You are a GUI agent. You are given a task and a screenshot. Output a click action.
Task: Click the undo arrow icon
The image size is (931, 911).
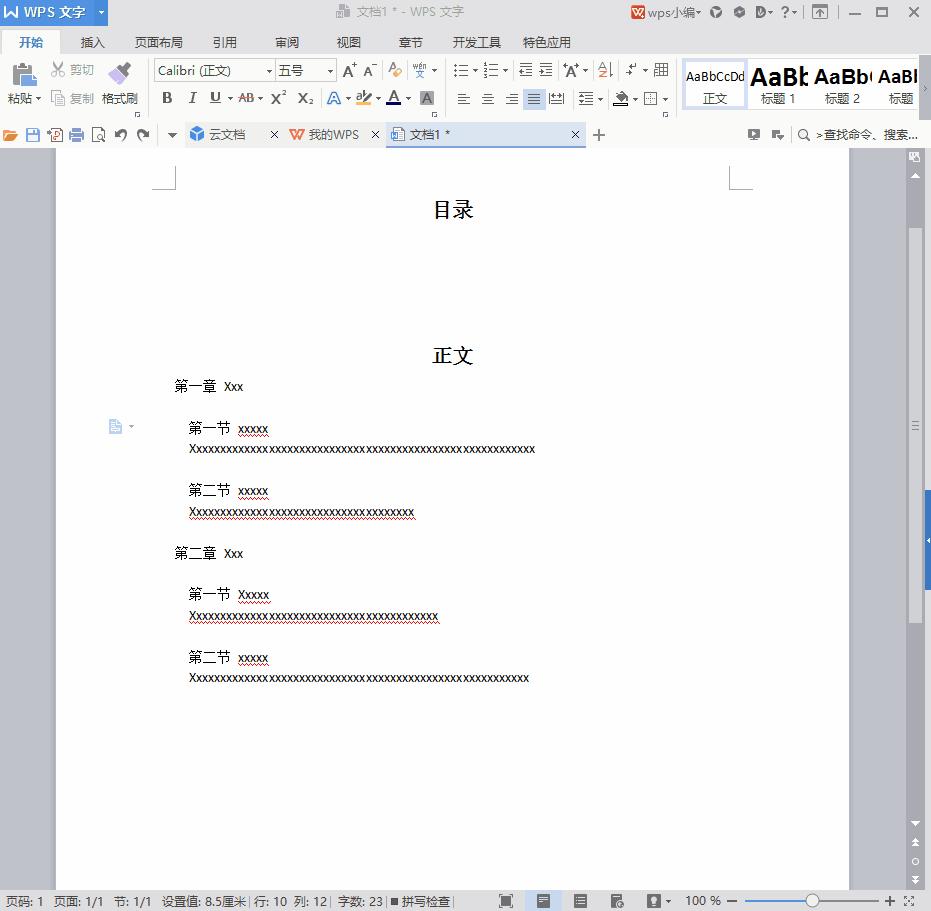pos(120,134)
